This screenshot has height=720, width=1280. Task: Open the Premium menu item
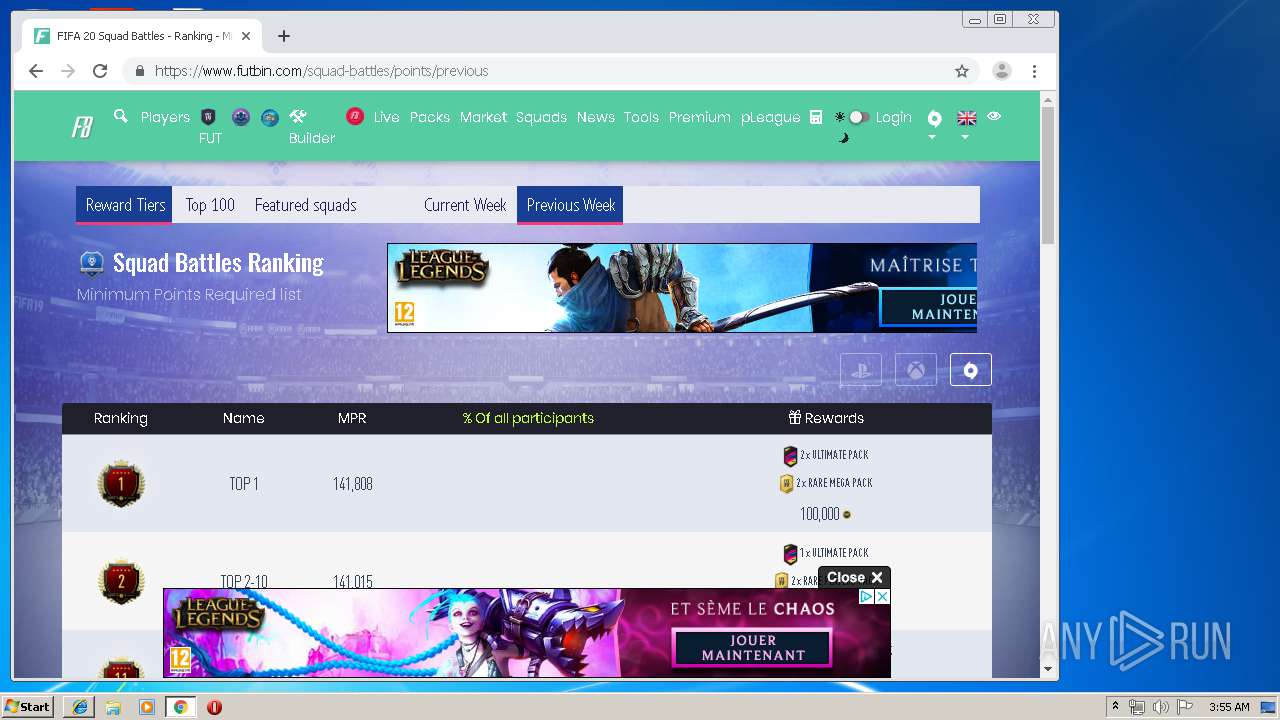point(699,117)
